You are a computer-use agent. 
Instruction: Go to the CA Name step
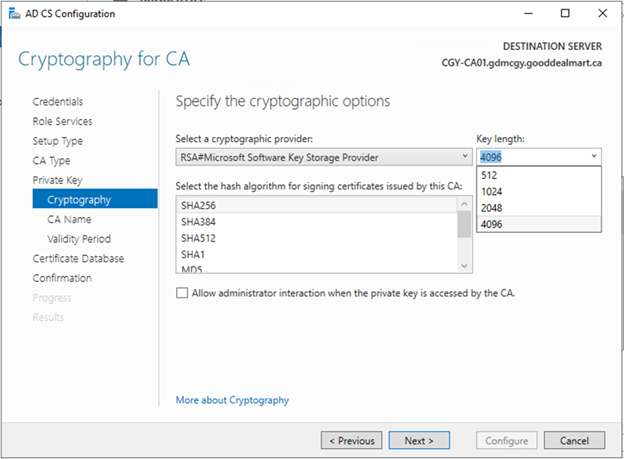69,219
